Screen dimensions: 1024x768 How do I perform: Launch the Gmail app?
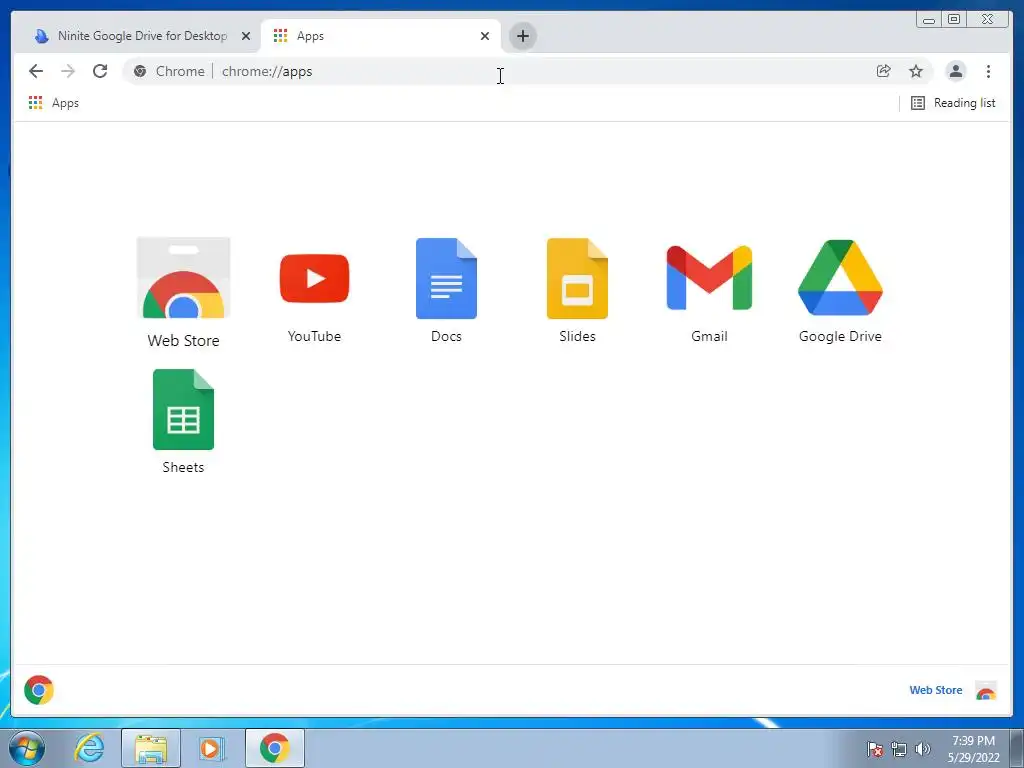[709, 278]
